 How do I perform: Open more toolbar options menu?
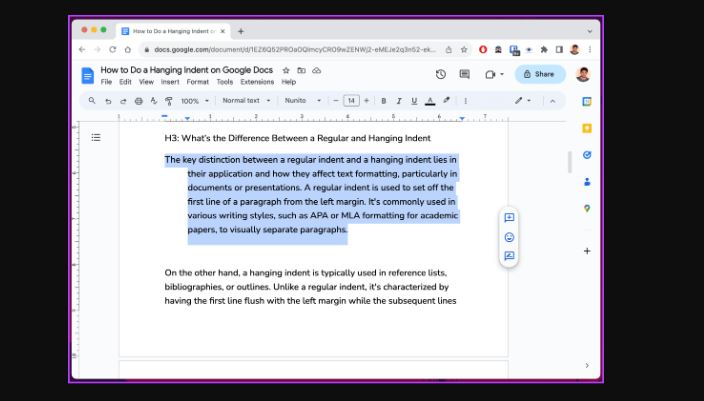[x=466, y=101]
